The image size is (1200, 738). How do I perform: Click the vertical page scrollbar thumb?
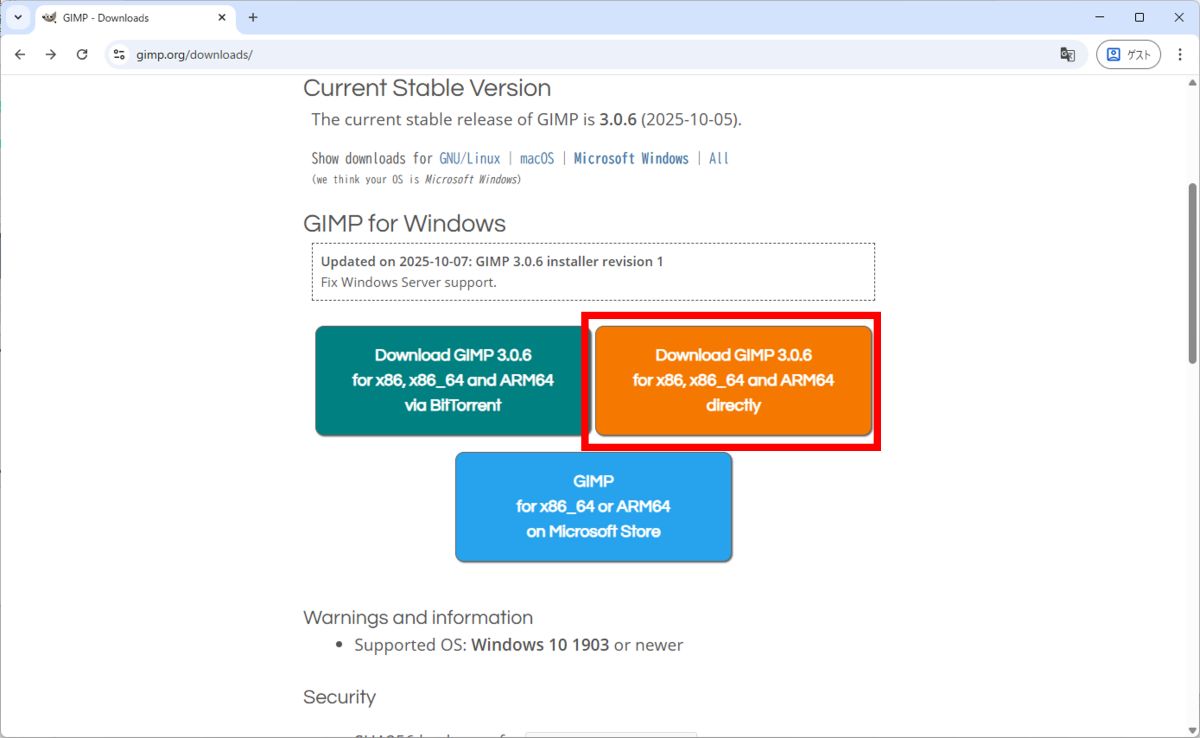[1191, 273]
